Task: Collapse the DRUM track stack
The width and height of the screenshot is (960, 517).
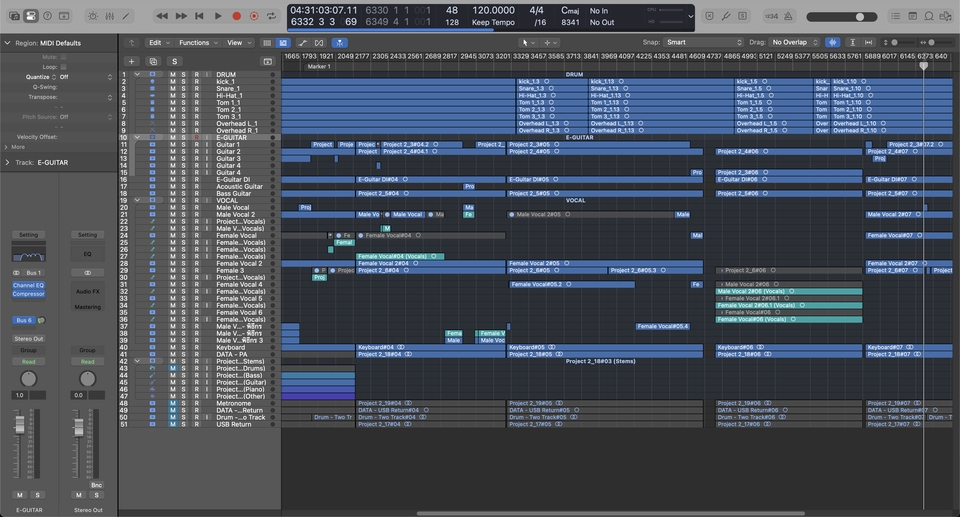Action: tap(137, 74)
